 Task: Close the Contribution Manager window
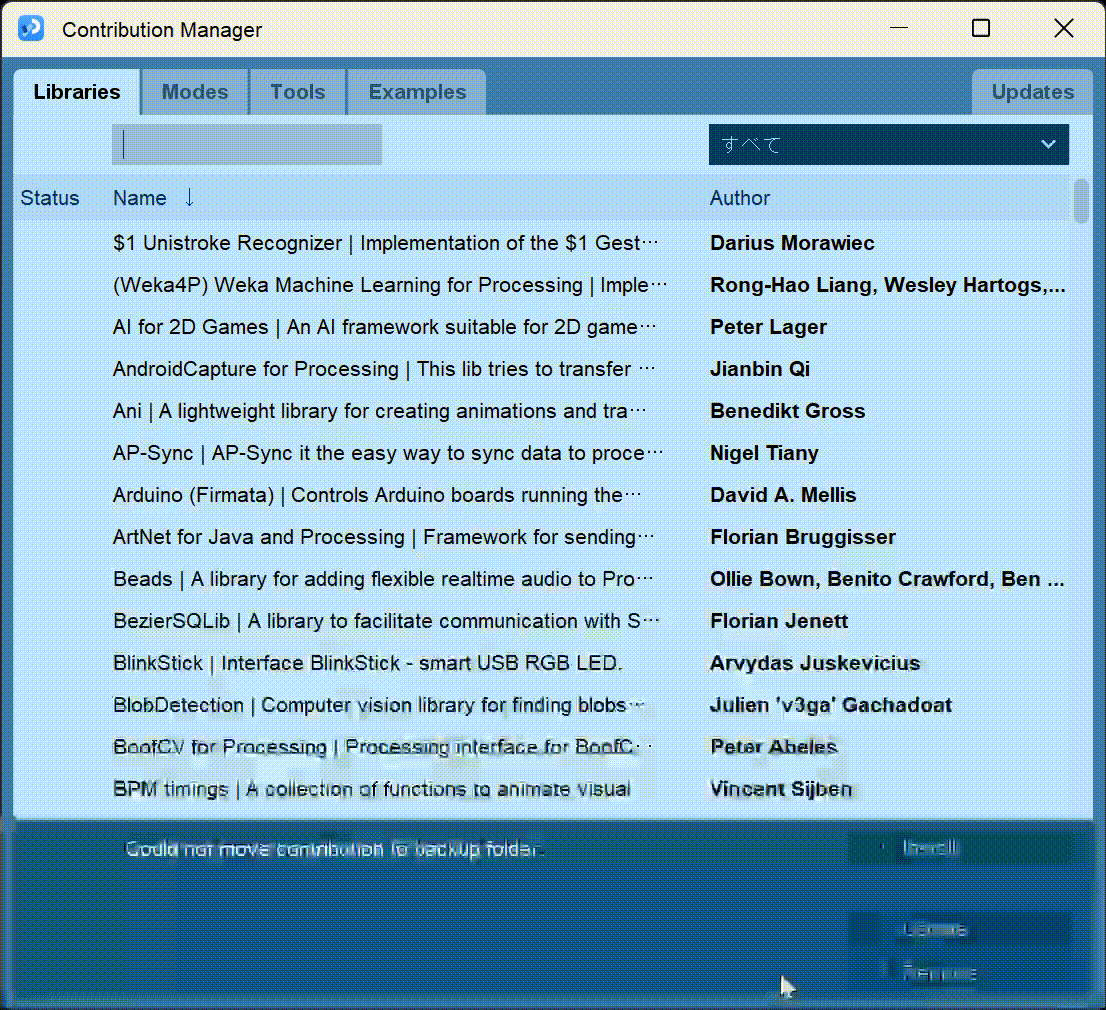(x=1063, y=28)
